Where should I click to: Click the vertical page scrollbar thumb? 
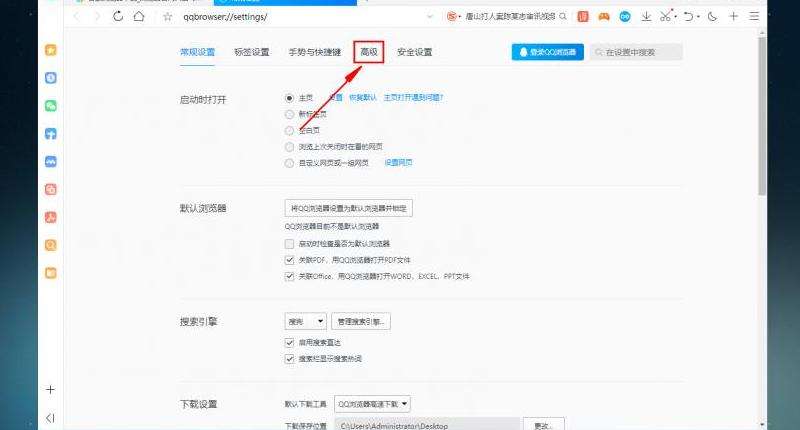click(762, 115)
